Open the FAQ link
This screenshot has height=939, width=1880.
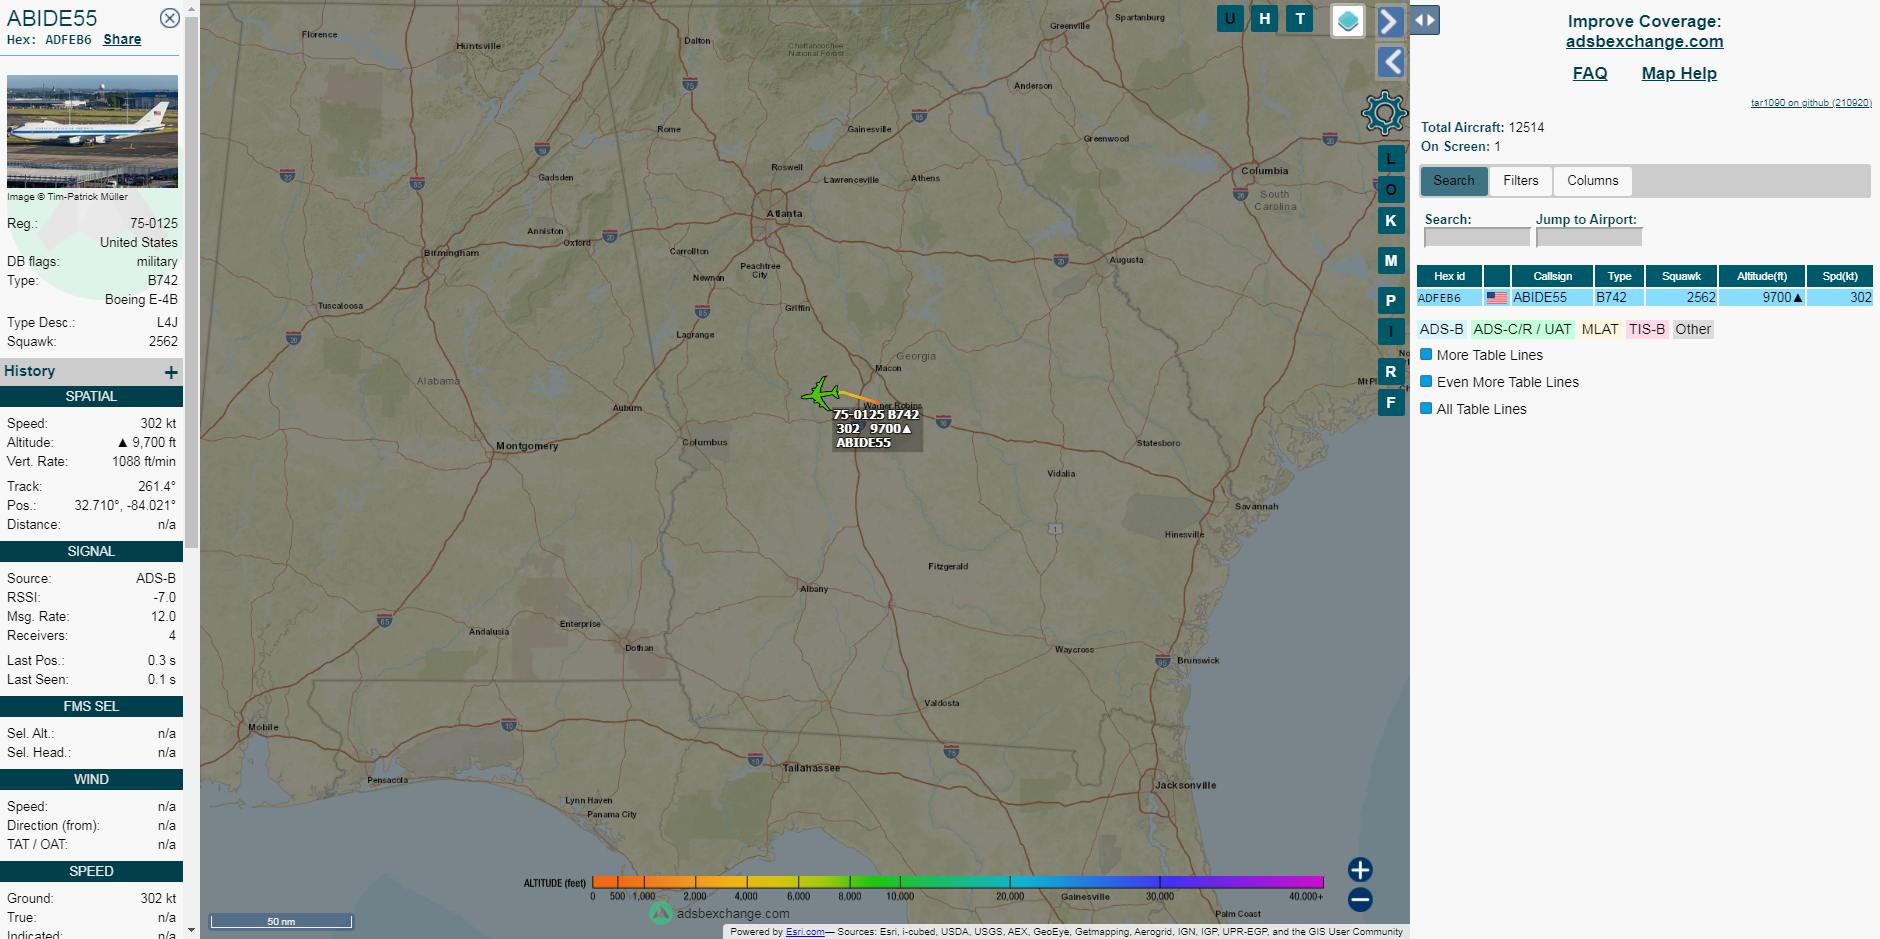tap(1590, 73)
